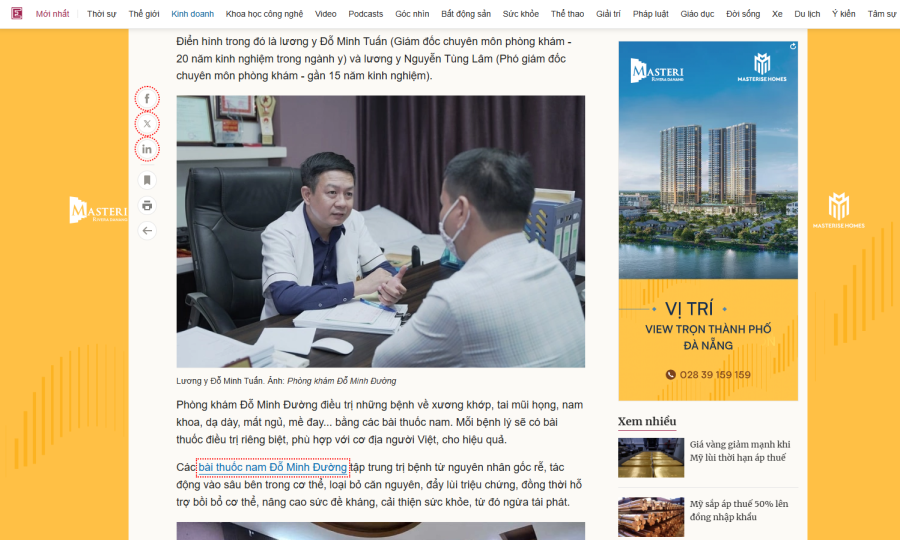Click the copper pipes news thumbnail
Screen dimensions: 900x540
tap(650, 517)
